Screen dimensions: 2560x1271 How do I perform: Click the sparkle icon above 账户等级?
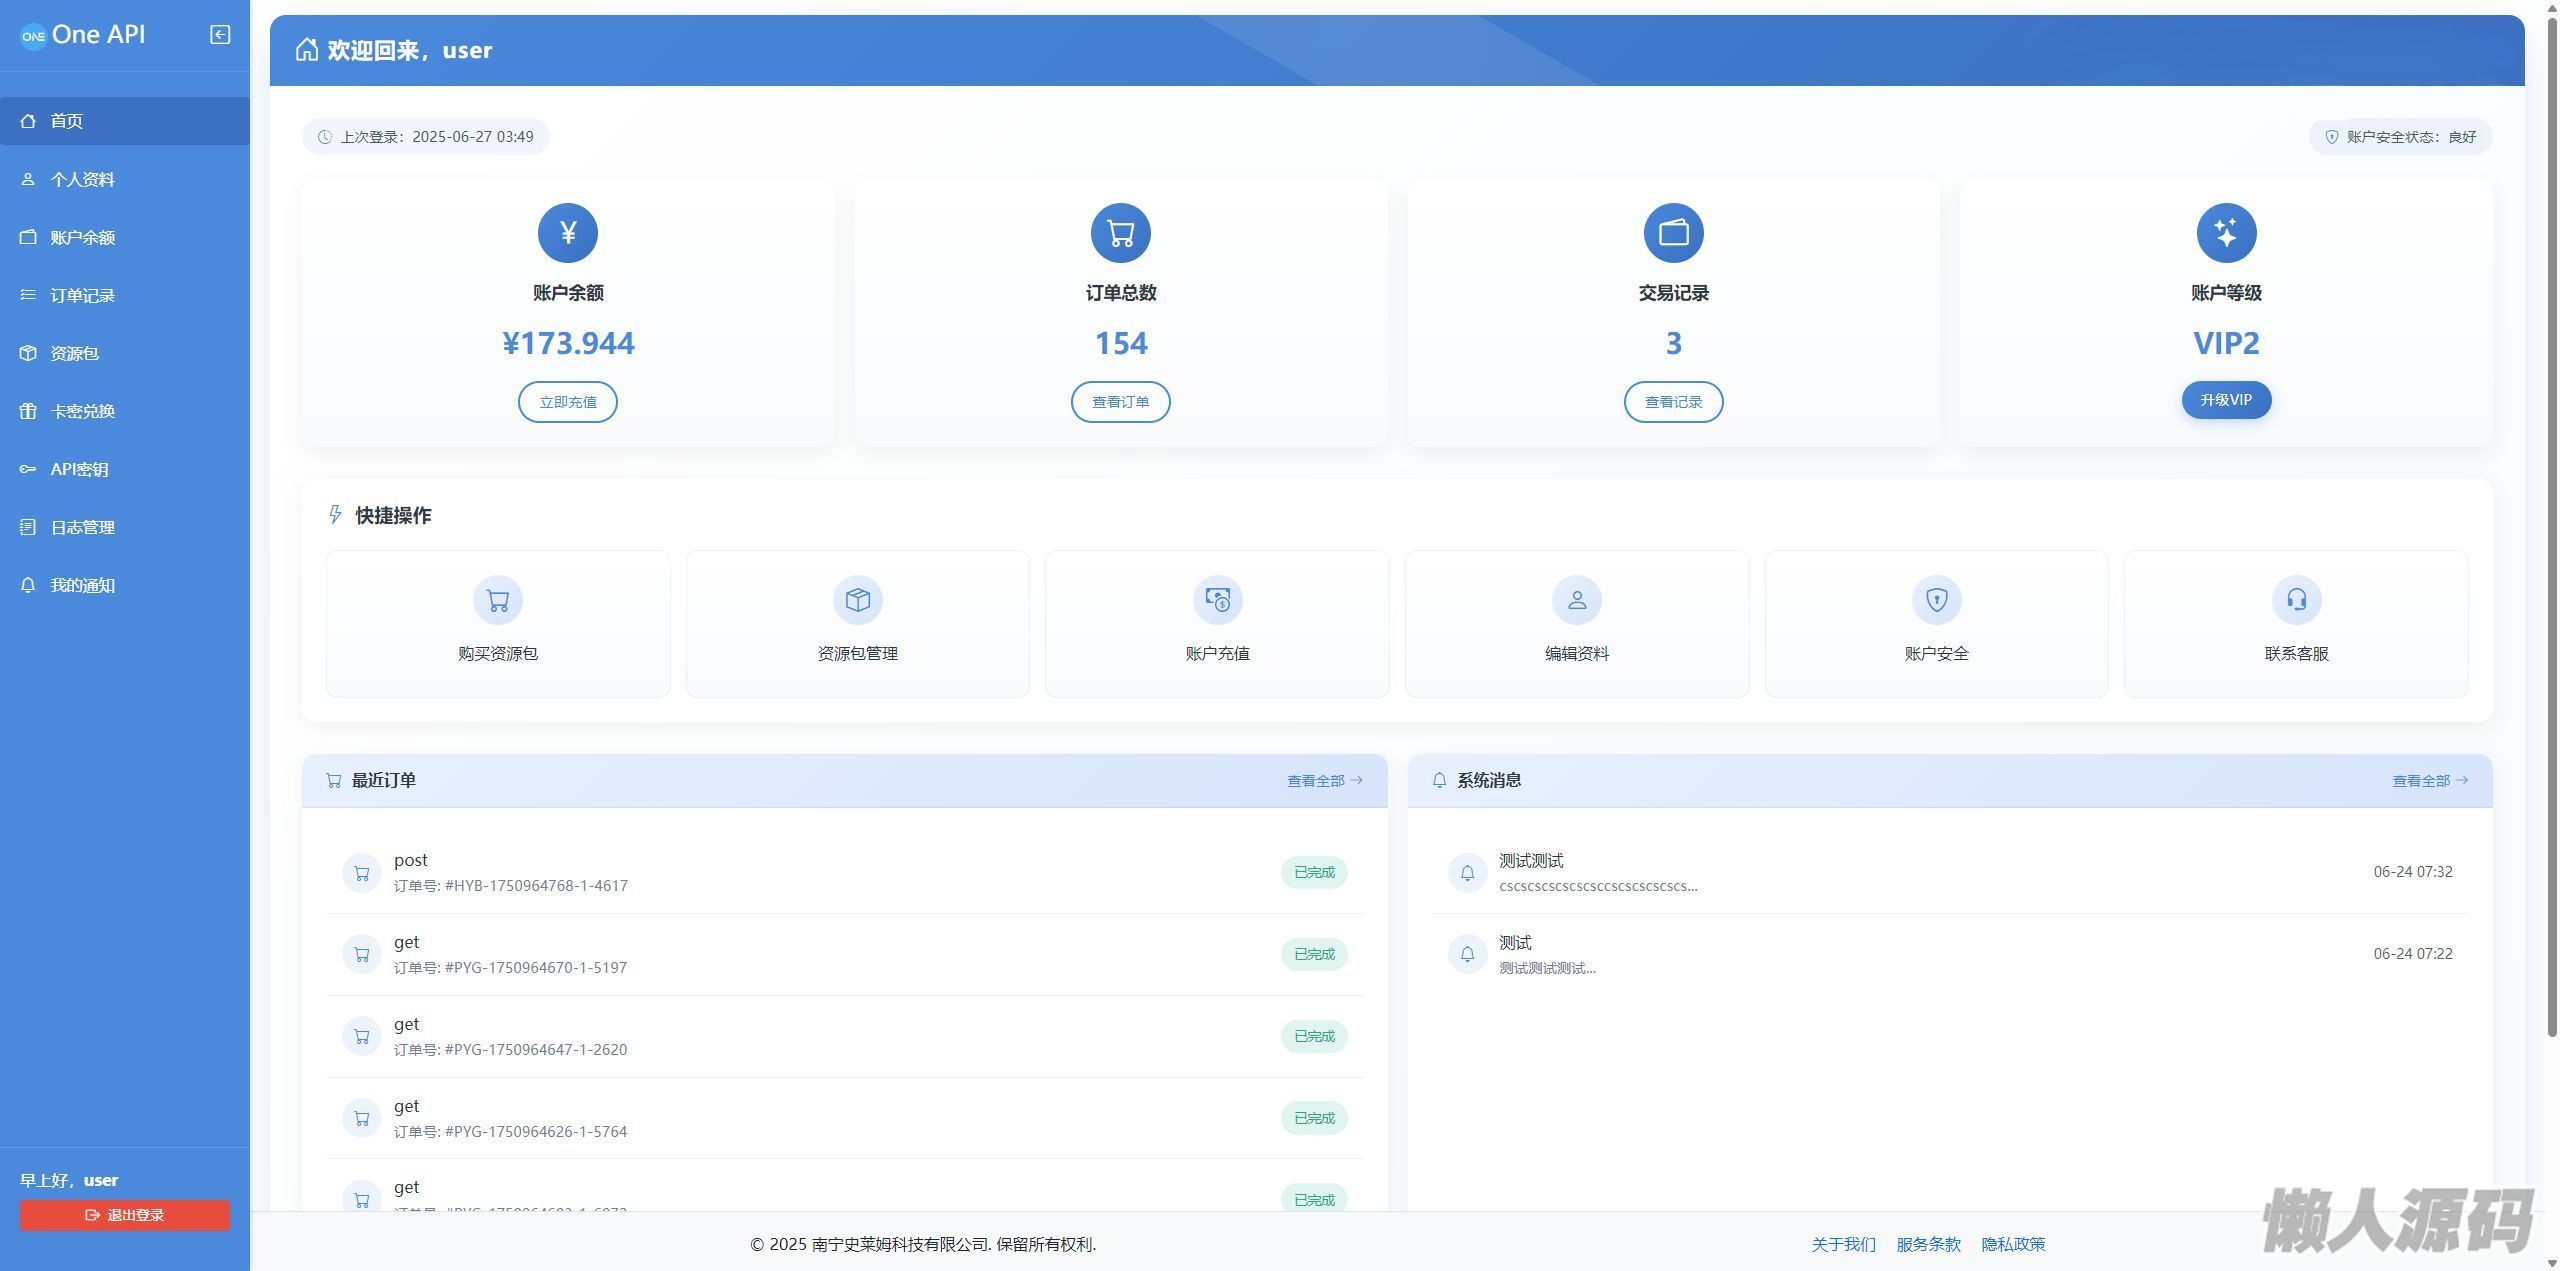tap(2226, 233)
